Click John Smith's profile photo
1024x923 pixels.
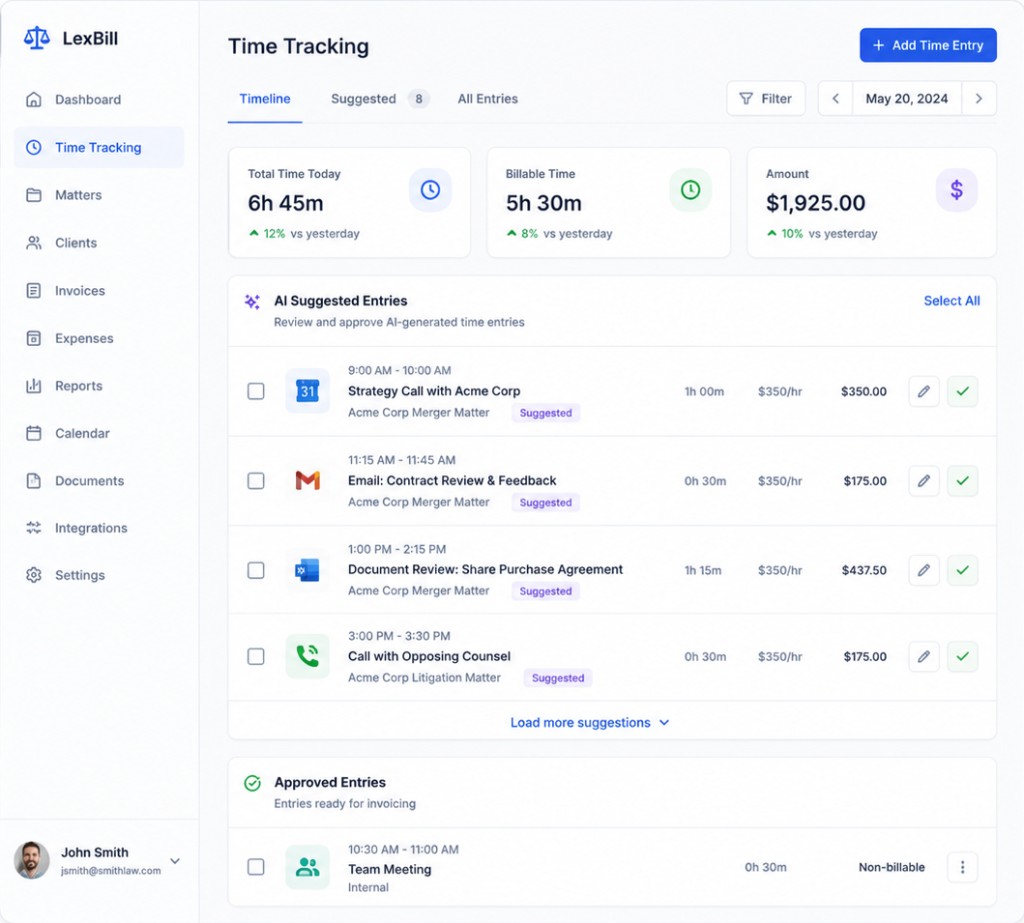(x=32, y=860)
